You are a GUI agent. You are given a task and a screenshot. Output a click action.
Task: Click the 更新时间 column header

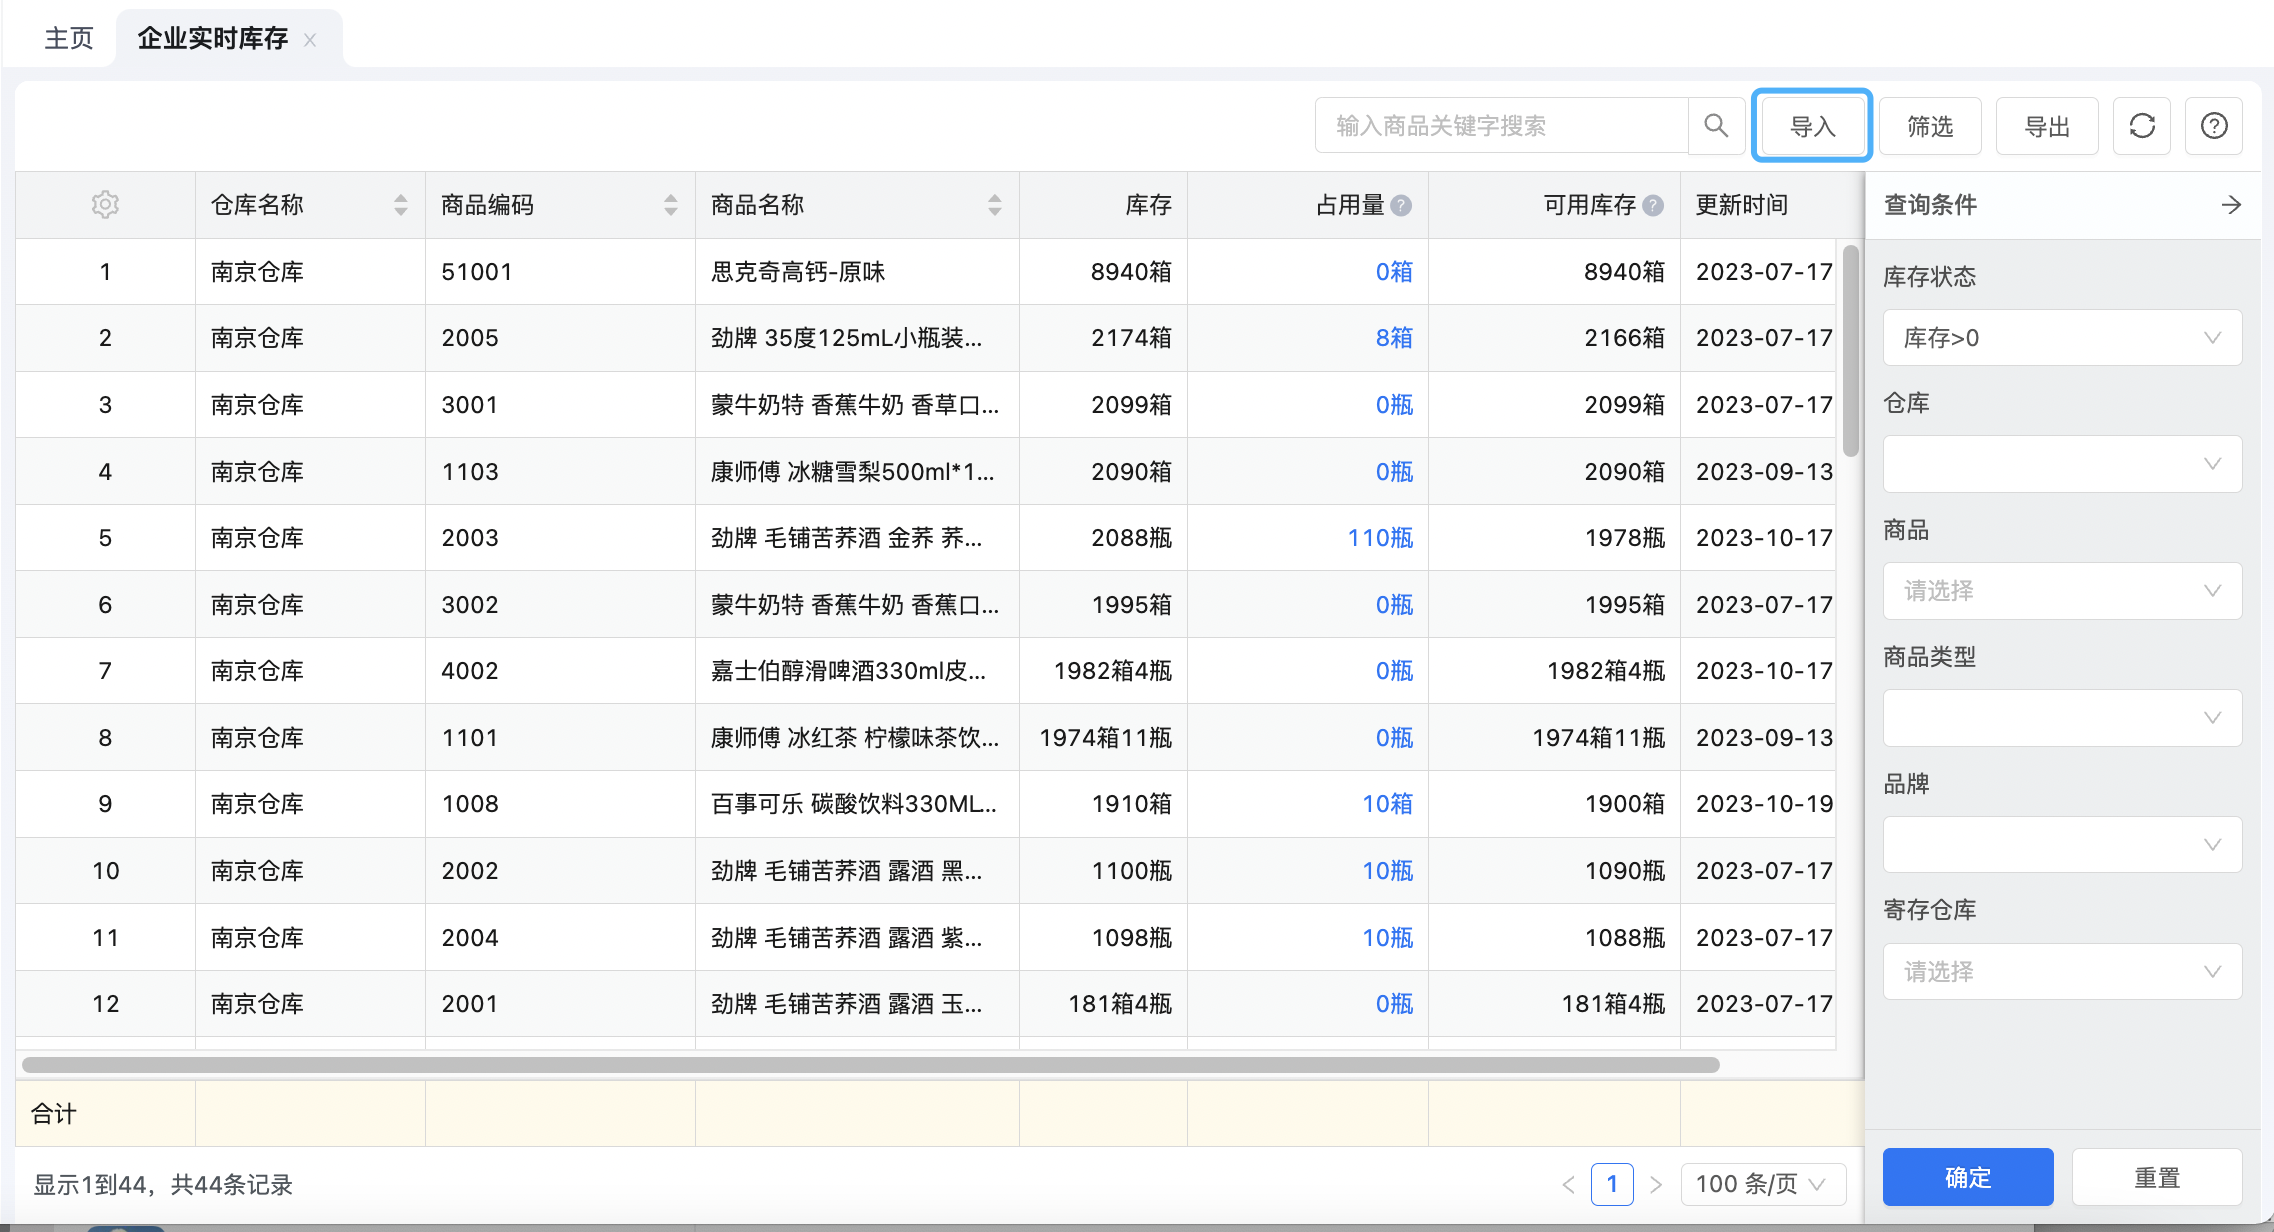1742,205
